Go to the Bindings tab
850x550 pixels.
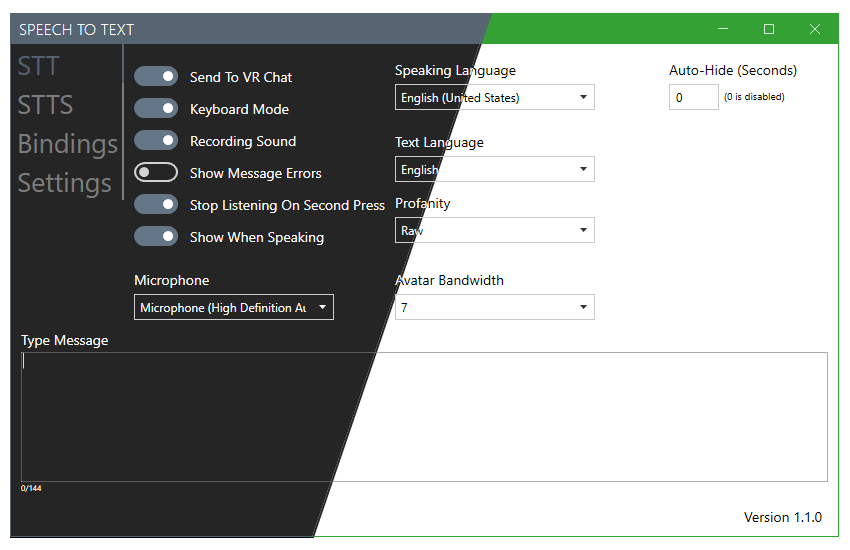[68, 144]
